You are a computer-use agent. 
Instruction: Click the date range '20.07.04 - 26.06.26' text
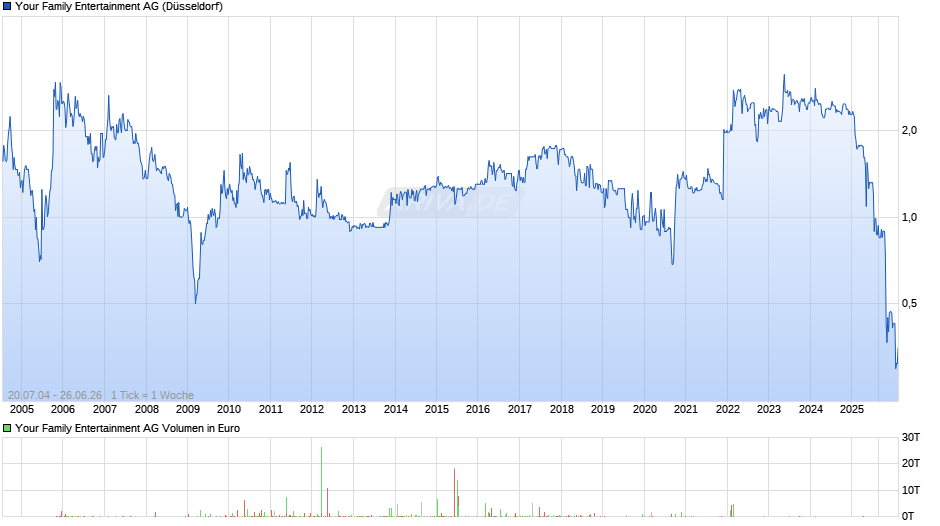55,395
